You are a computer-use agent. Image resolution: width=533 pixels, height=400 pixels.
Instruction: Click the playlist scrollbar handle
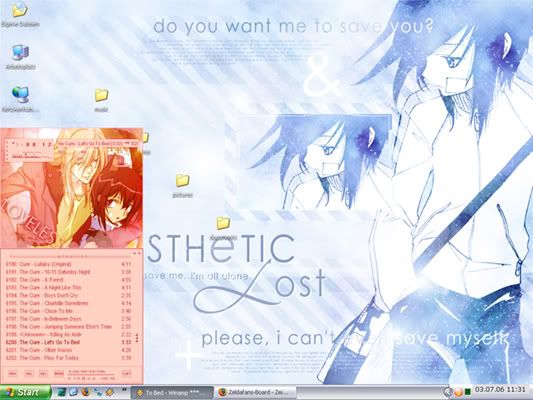[137, 338]
